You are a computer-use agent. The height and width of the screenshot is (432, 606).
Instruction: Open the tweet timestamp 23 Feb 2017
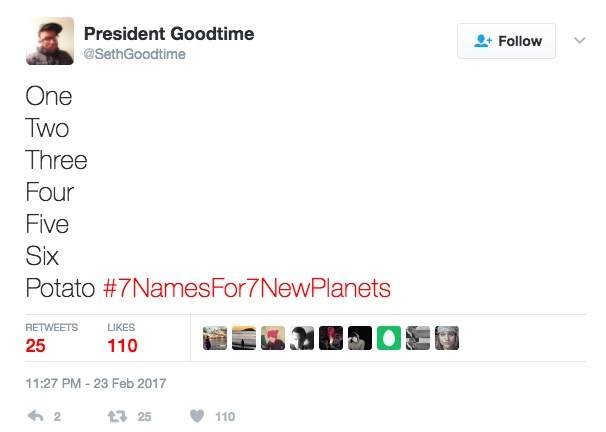click(x=96, y=383)
